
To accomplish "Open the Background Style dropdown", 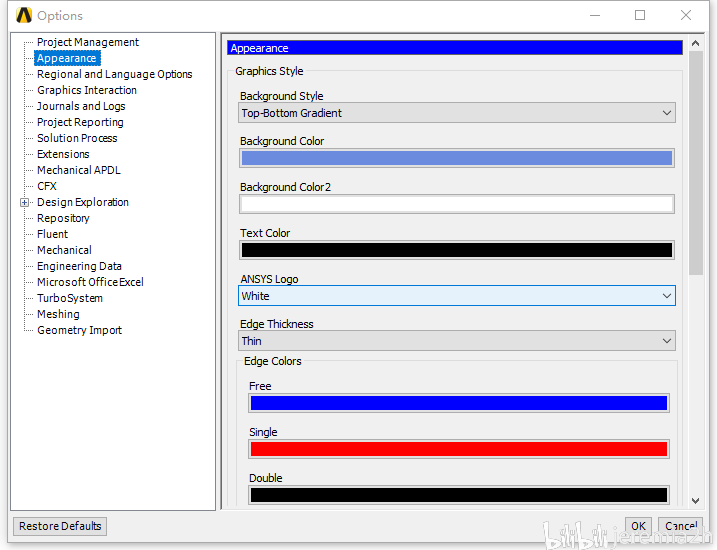I will point(456,113).
